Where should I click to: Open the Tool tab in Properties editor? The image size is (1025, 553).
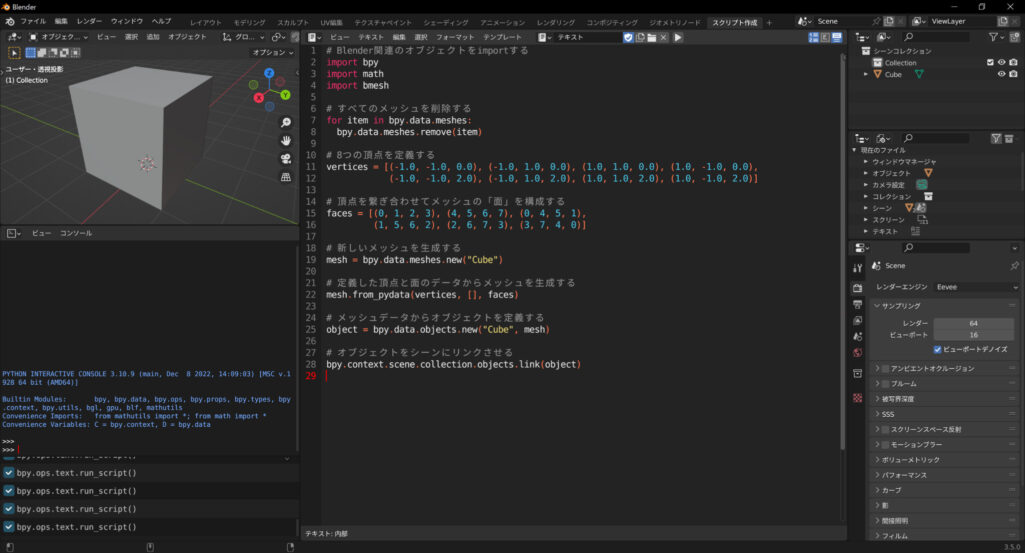point(858,269)
